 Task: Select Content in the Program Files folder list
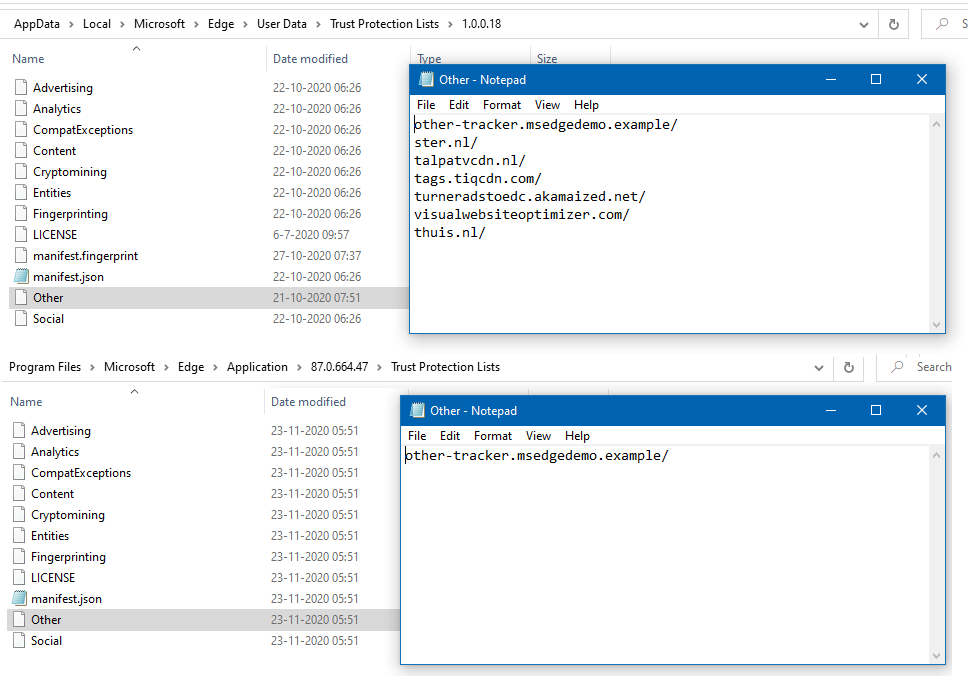[x=53, y=494]
